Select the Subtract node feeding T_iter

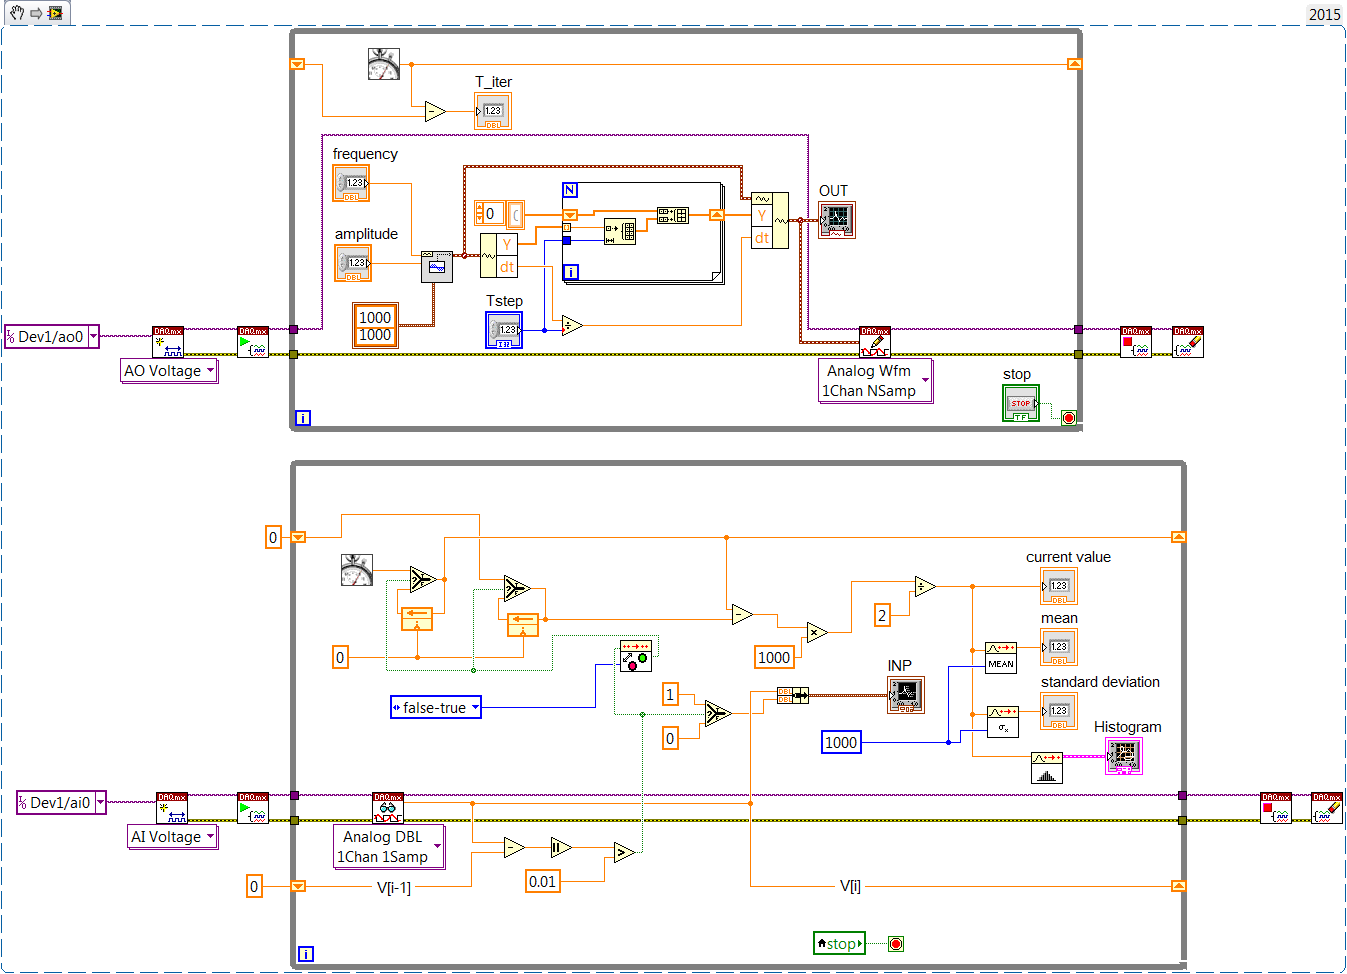(435, 111)
